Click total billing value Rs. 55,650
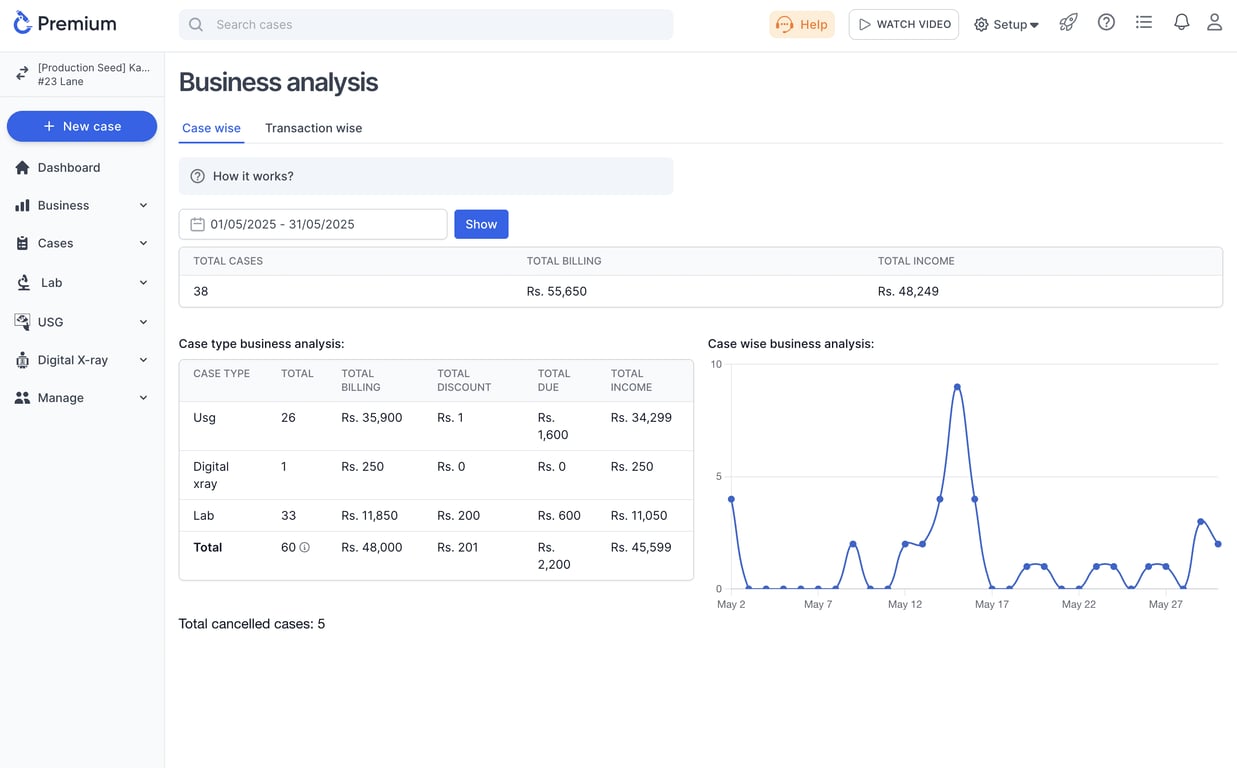Viewport: 1237px width, 768px height. pyautogui.click(x=557, y=291)
